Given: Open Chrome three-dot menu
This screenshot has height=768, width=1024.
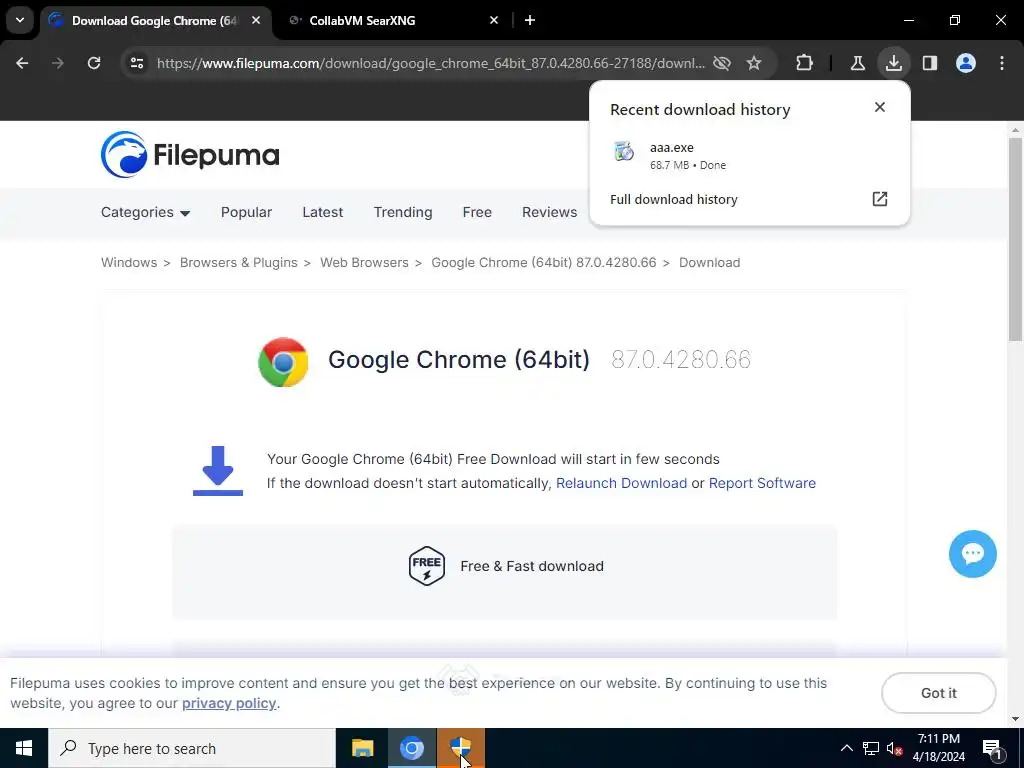Looking at the screenshot, I should 1002,63.
